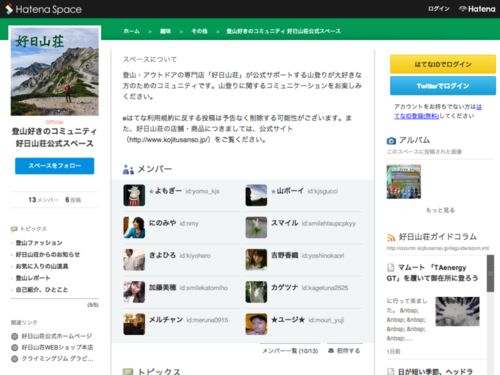
Task: Open ★ユージ★ avatar
Action: click(x=256, y=324)
